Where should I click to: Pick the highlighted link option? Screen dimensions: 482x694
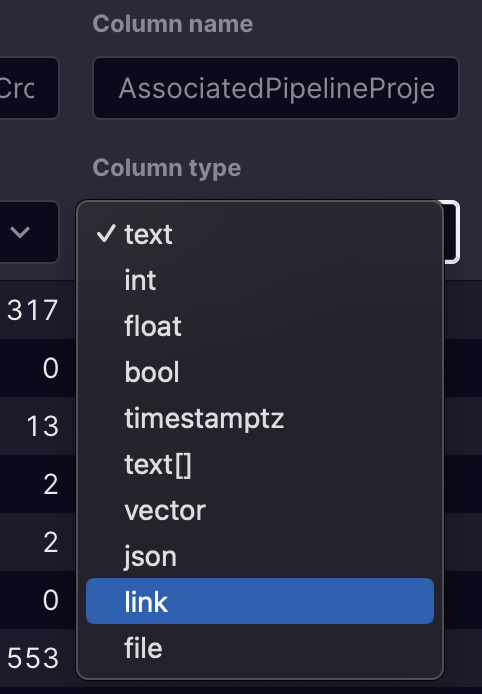260,601
